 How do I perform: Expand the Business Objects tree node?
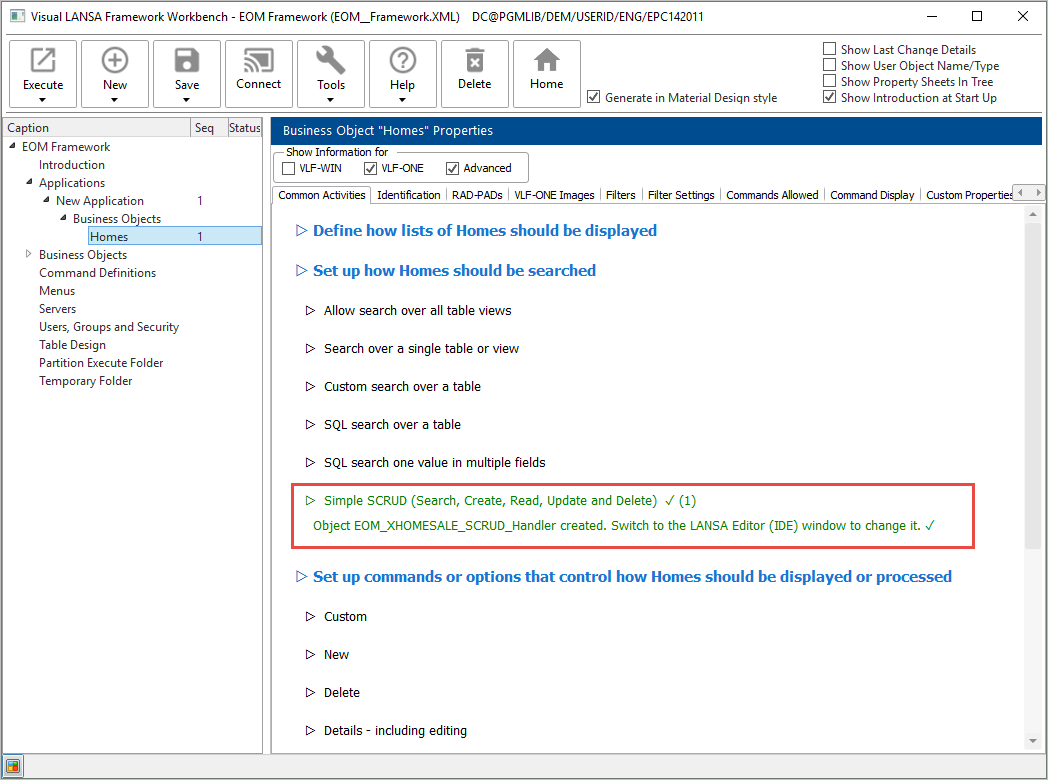28,255
